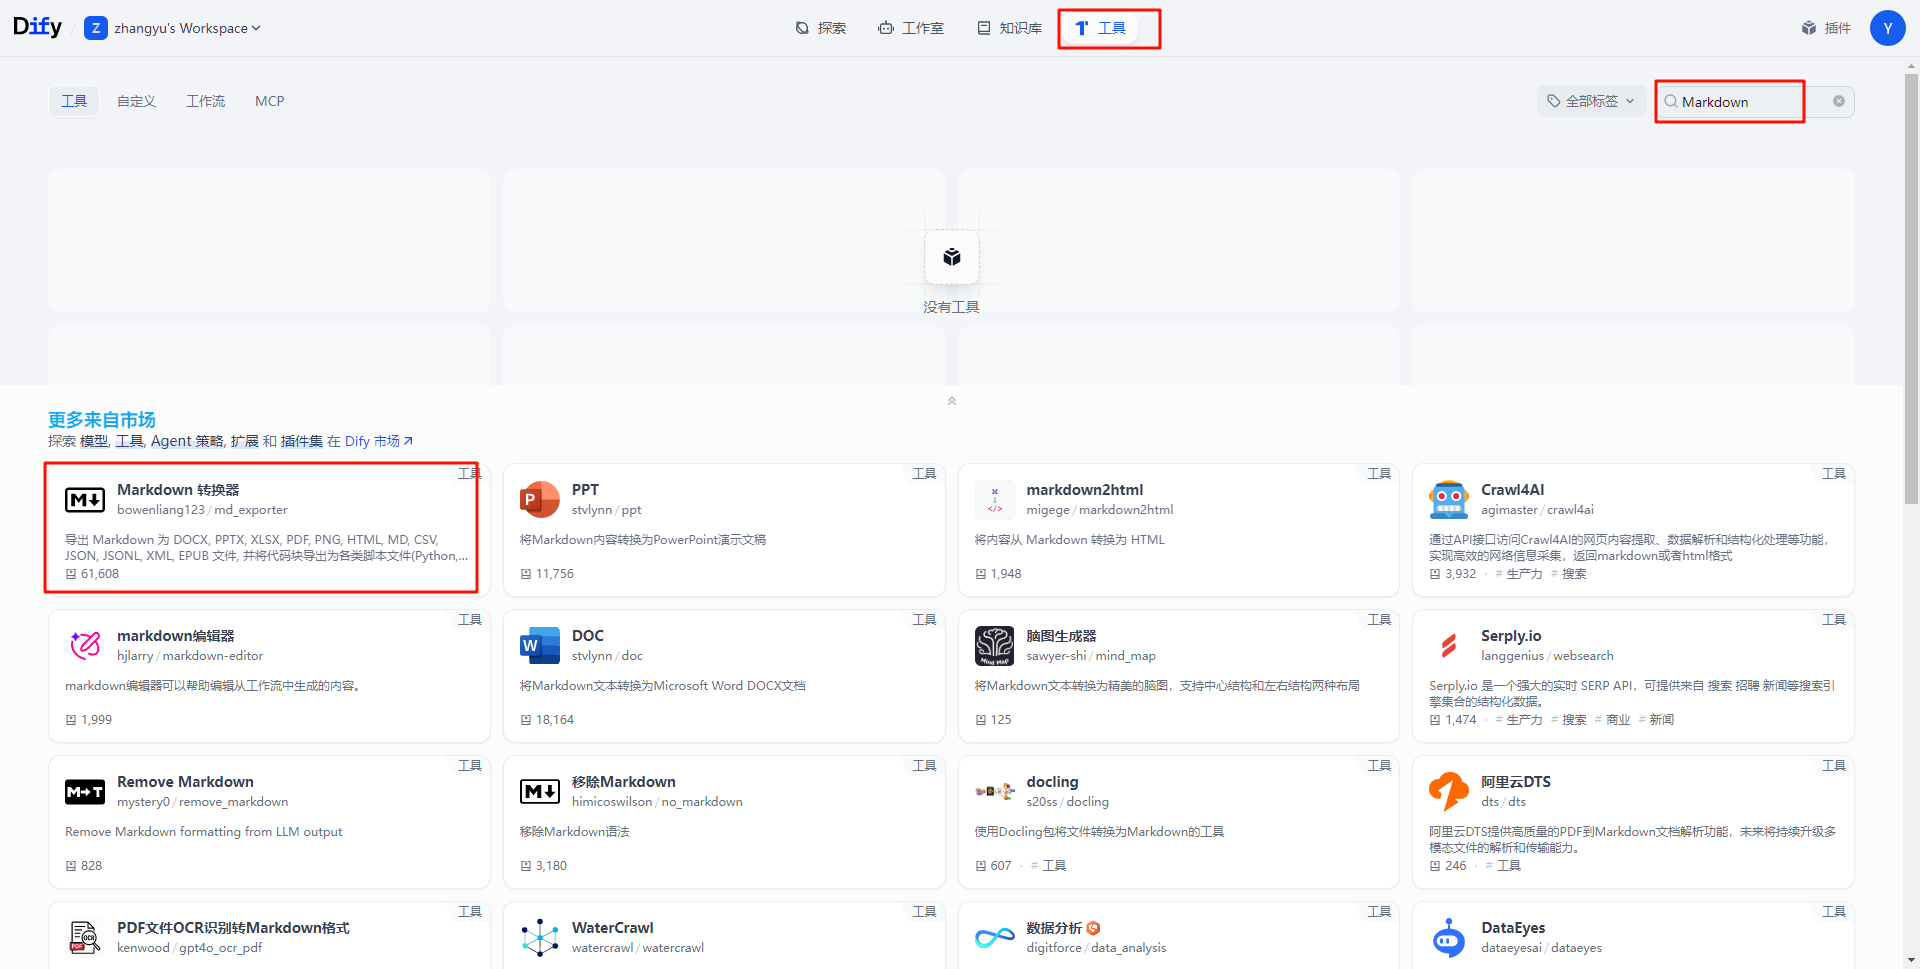The height and width of the screenshot is (969, 1920).
Task: Click the 没有工具 empty state icon
Action: click(x=952, y=257)
